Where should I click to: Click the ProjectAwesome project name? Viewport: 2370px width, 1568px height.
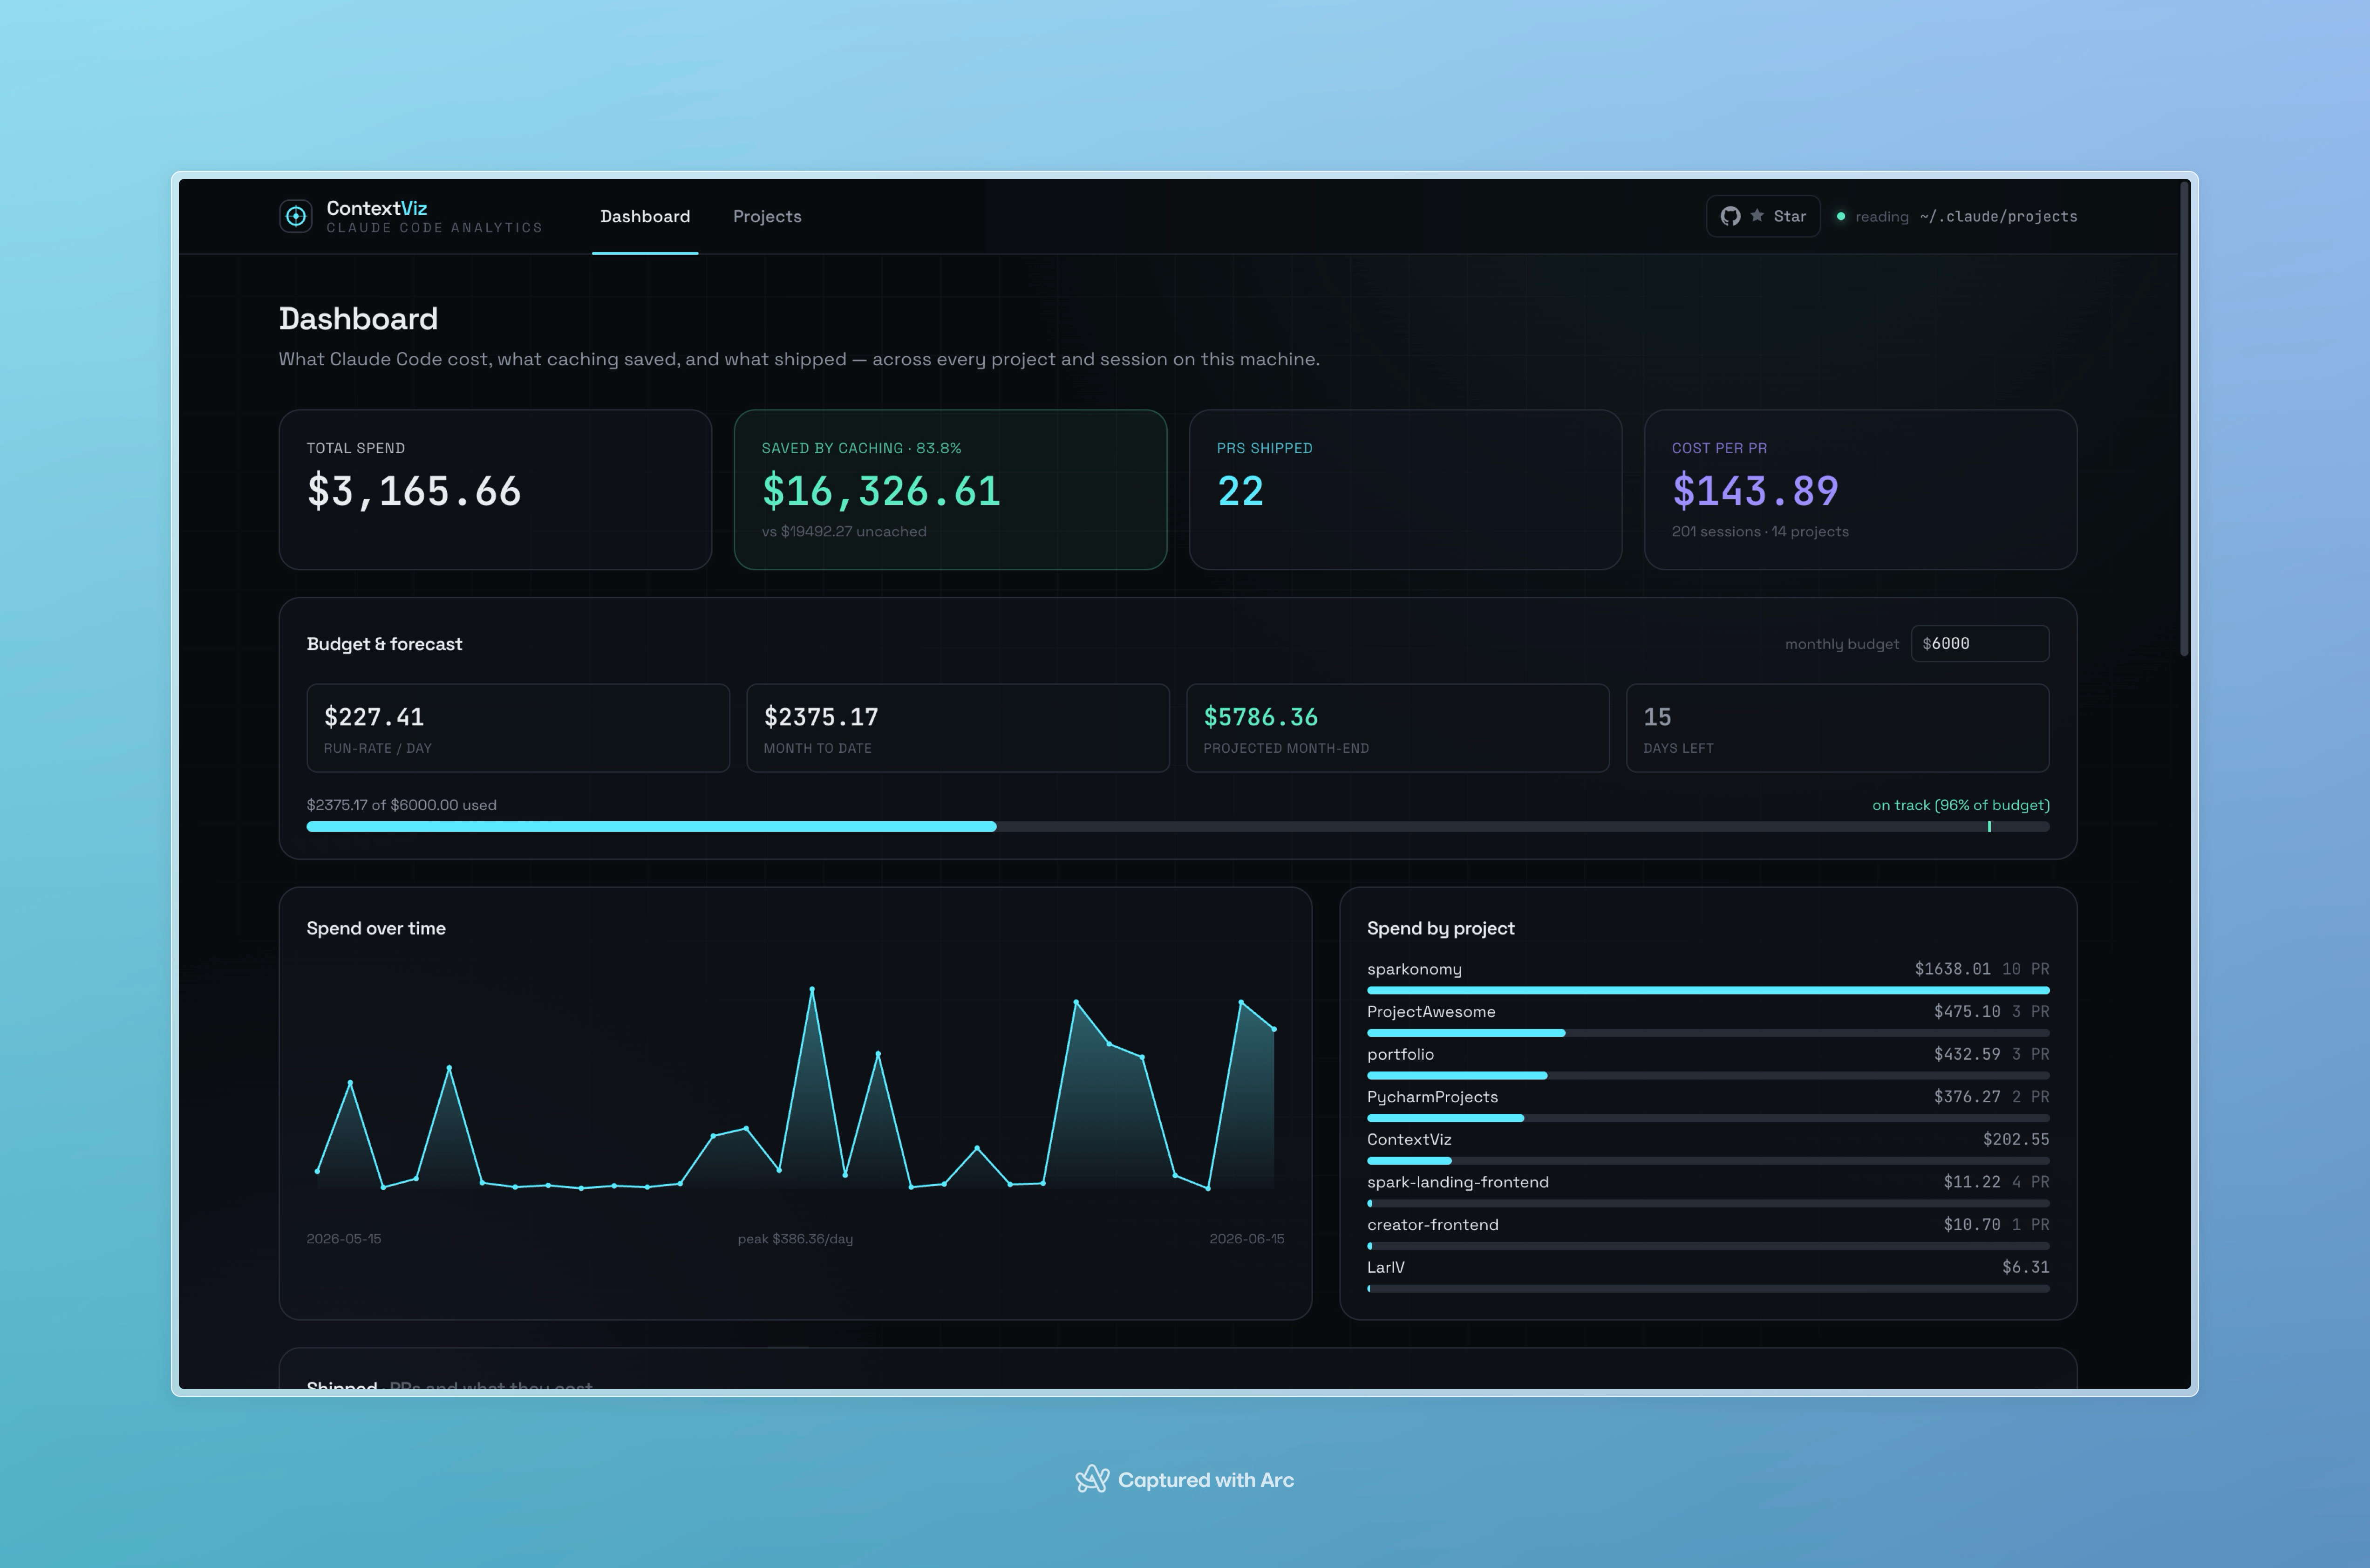pos(1431,1011)
